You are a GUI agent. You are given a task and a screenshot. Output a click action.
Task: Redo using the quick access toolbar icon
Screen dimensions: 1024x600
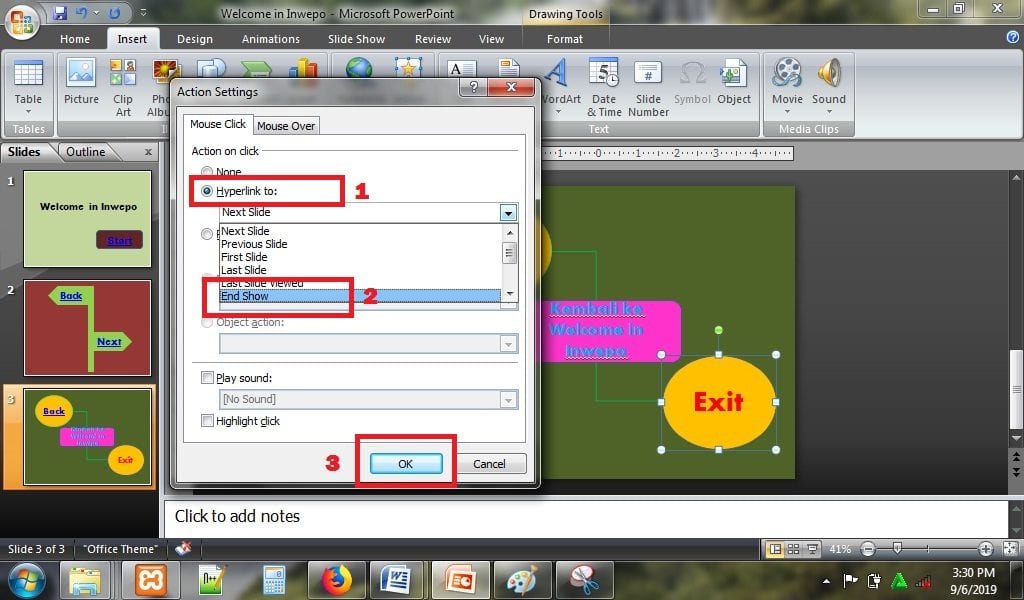click(114, 13)
